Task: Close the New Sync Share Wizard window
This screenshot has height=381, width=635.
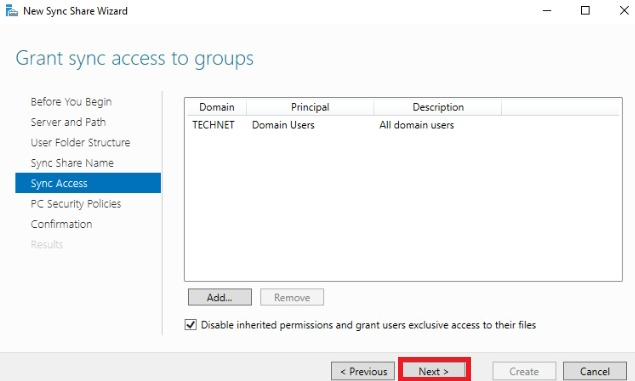Action: pos(624,11)
